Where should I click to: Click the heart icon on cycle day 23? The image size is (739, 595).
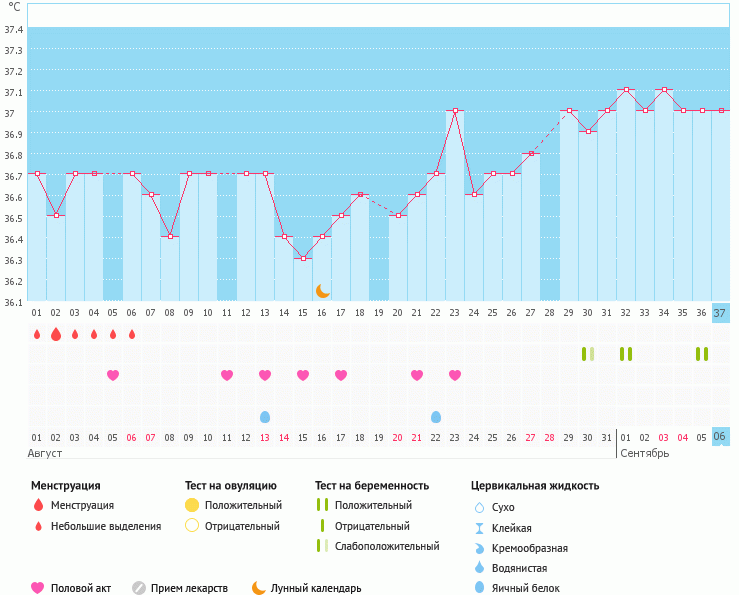(455, 375)
